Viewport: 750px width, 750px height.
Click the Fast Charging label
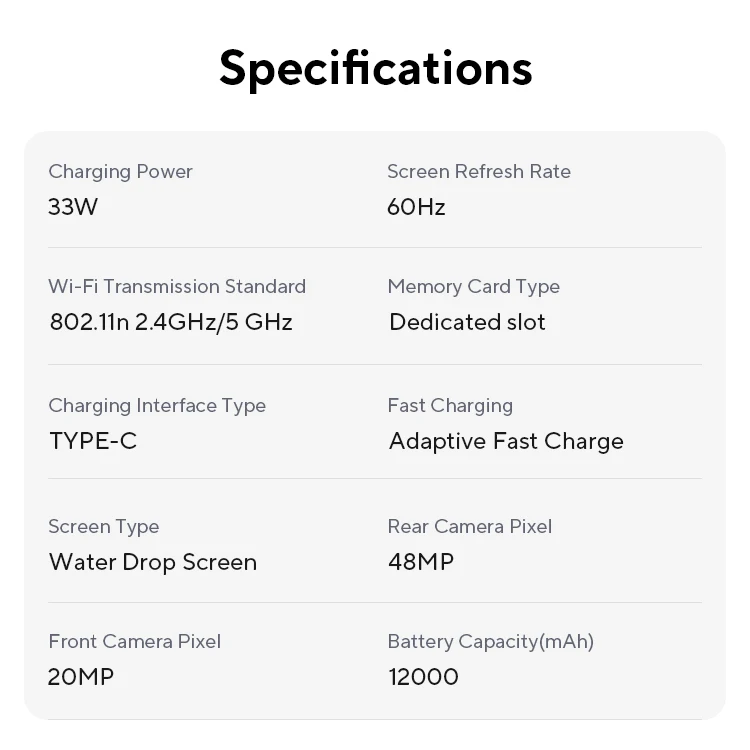click(450, 406)
